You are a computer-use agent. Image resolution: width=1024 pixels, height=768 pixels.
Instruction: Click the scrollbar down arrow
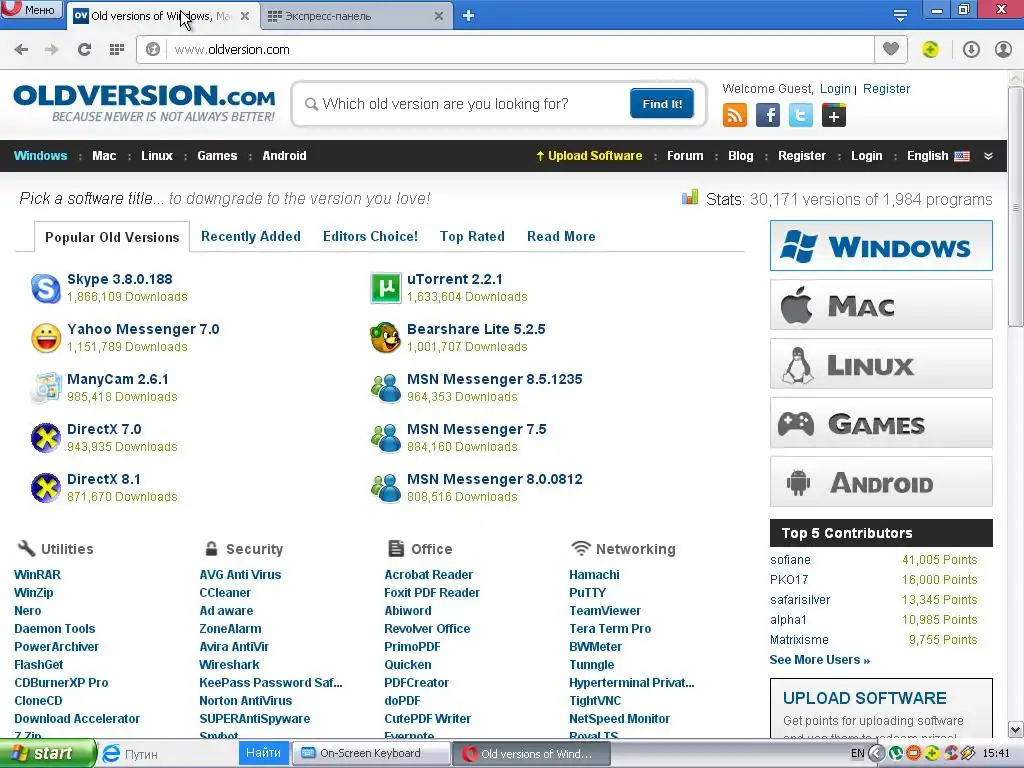[x=1016, y=729]
